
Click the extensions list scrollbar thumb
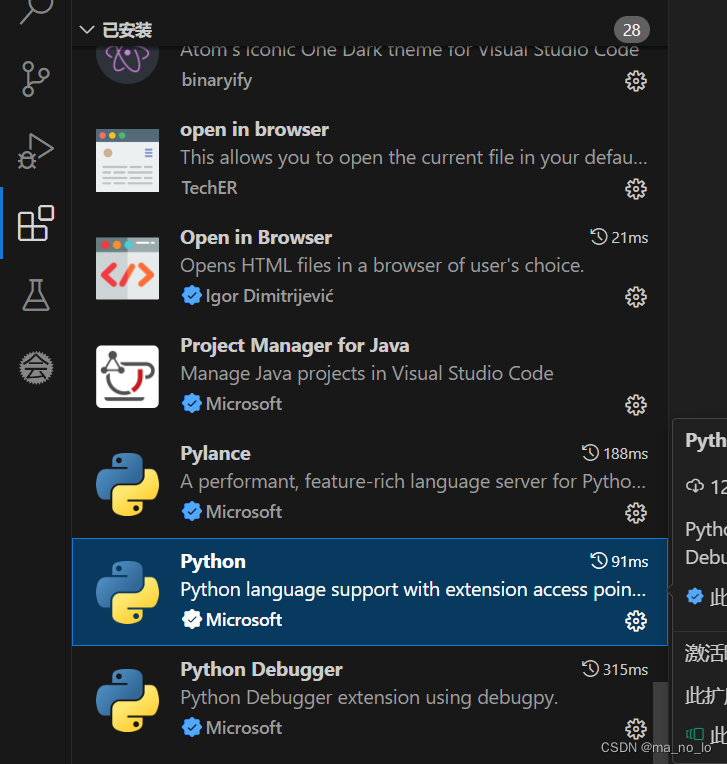[x=660, y=723]
